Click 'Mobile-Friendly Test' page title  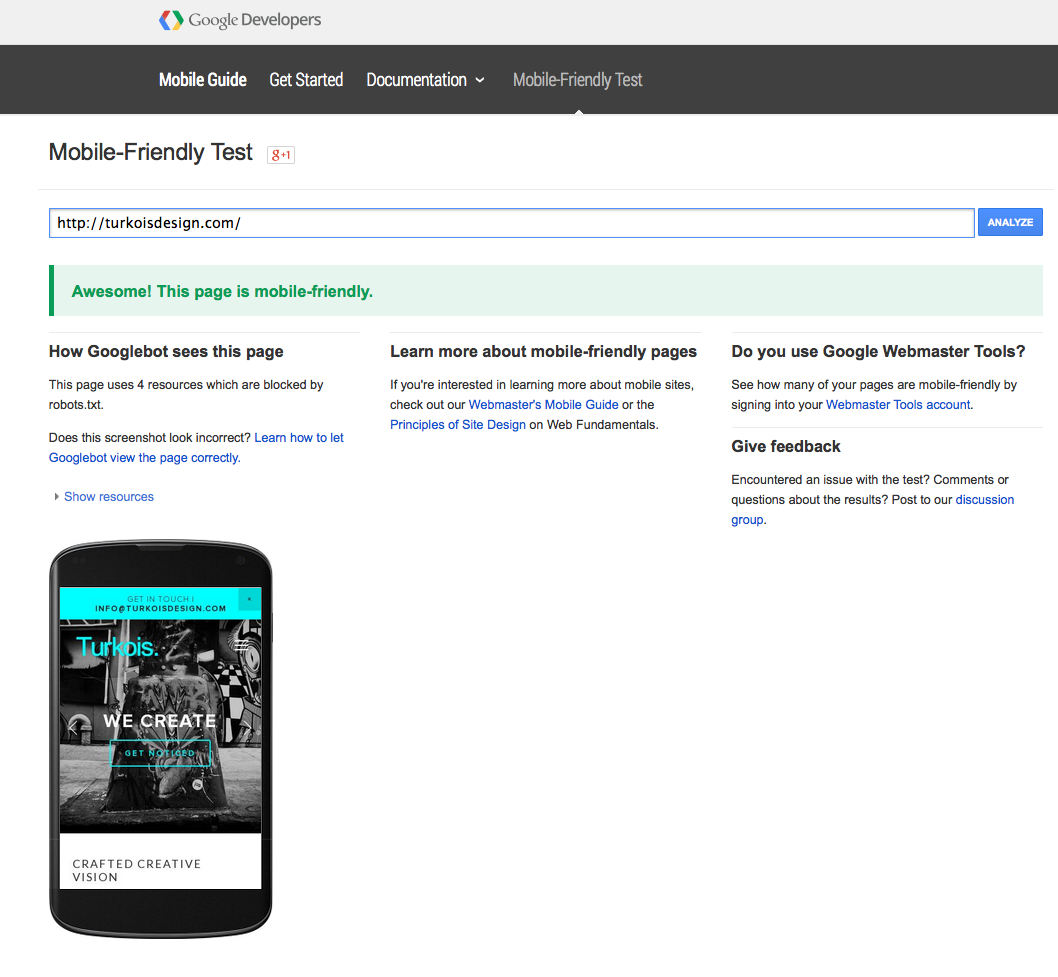150,152
